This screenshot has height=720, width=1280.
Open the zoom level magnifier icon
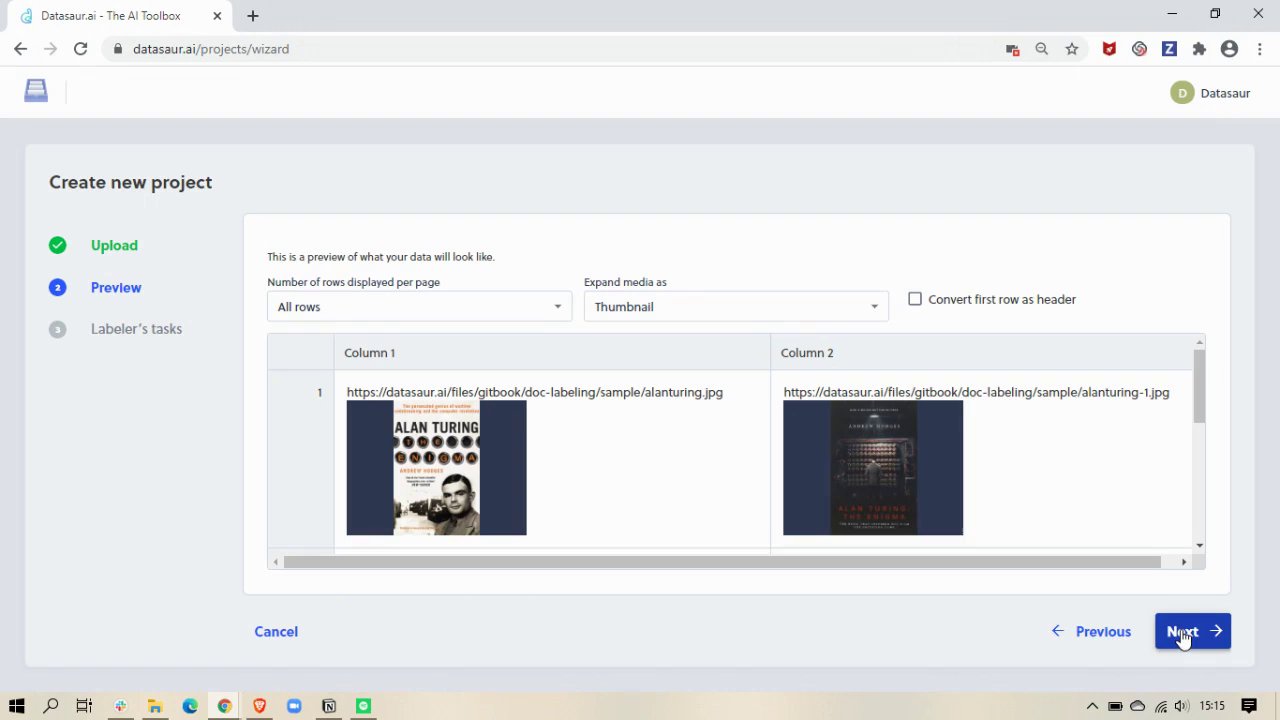tap(1041, 49)
